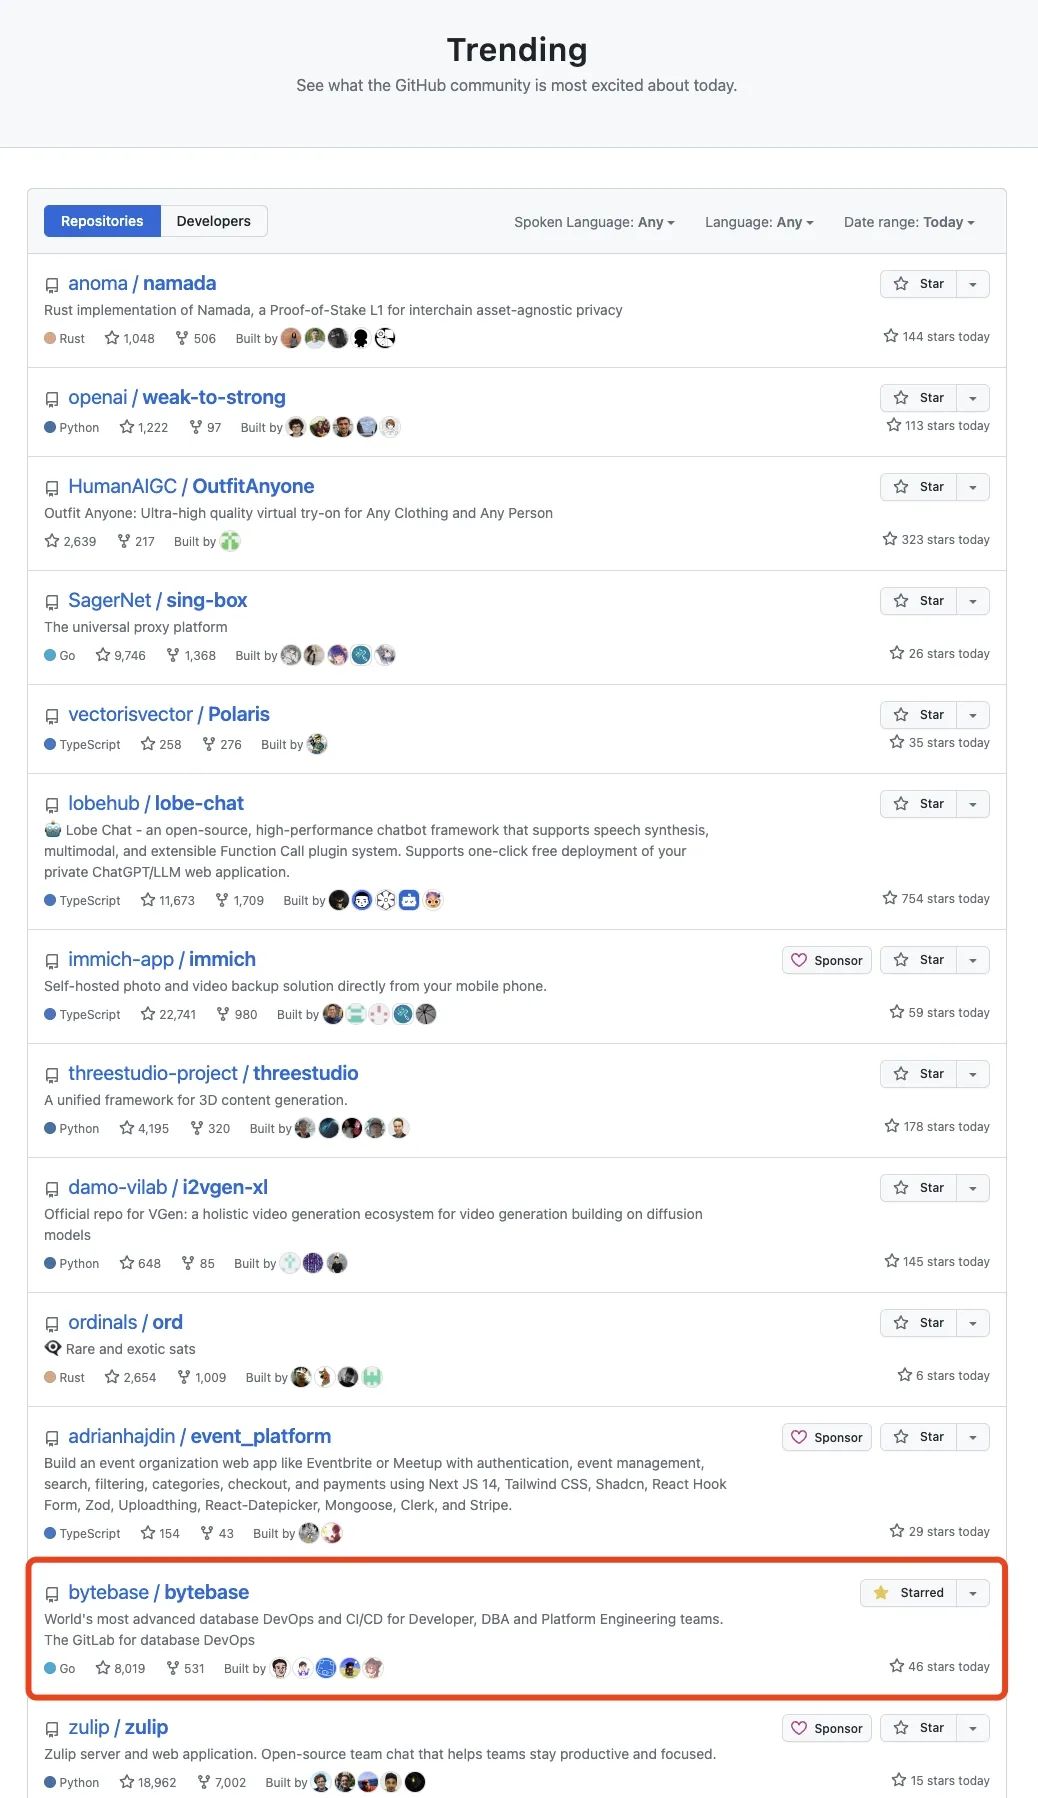Click the stargazers count icon for anoma/namada
The image size is (1038, 1798).
click(x=112, y=338)
